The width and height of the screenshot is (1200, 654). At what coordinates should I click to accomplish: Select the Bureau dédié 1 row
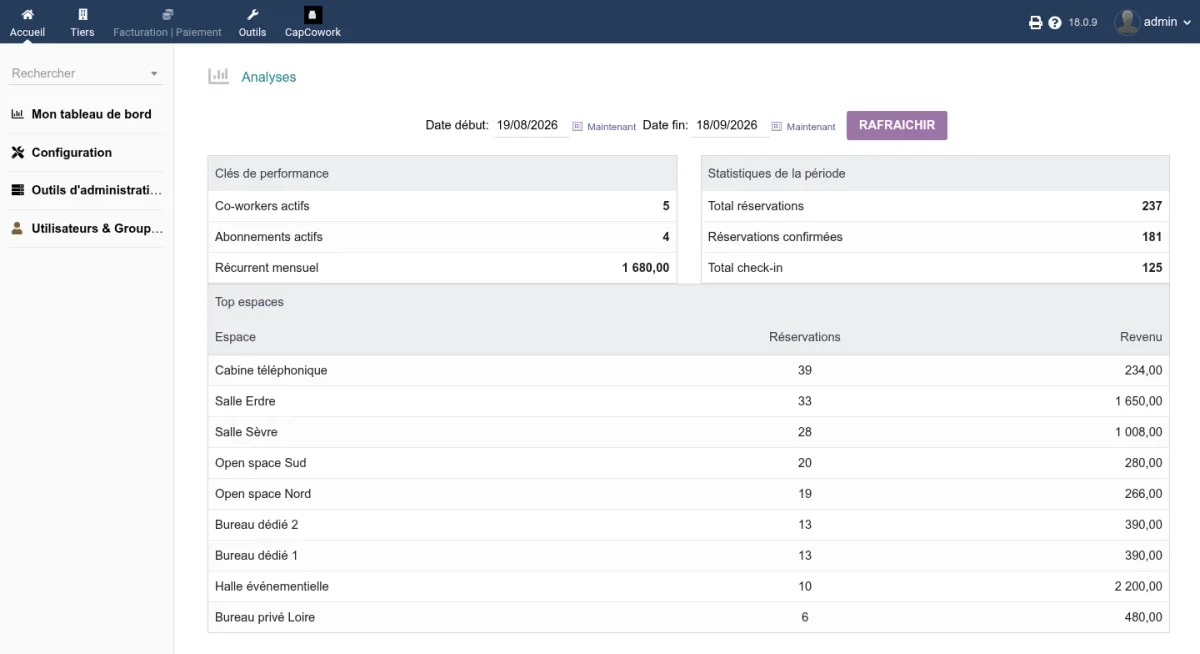click(x=688, y=556)
